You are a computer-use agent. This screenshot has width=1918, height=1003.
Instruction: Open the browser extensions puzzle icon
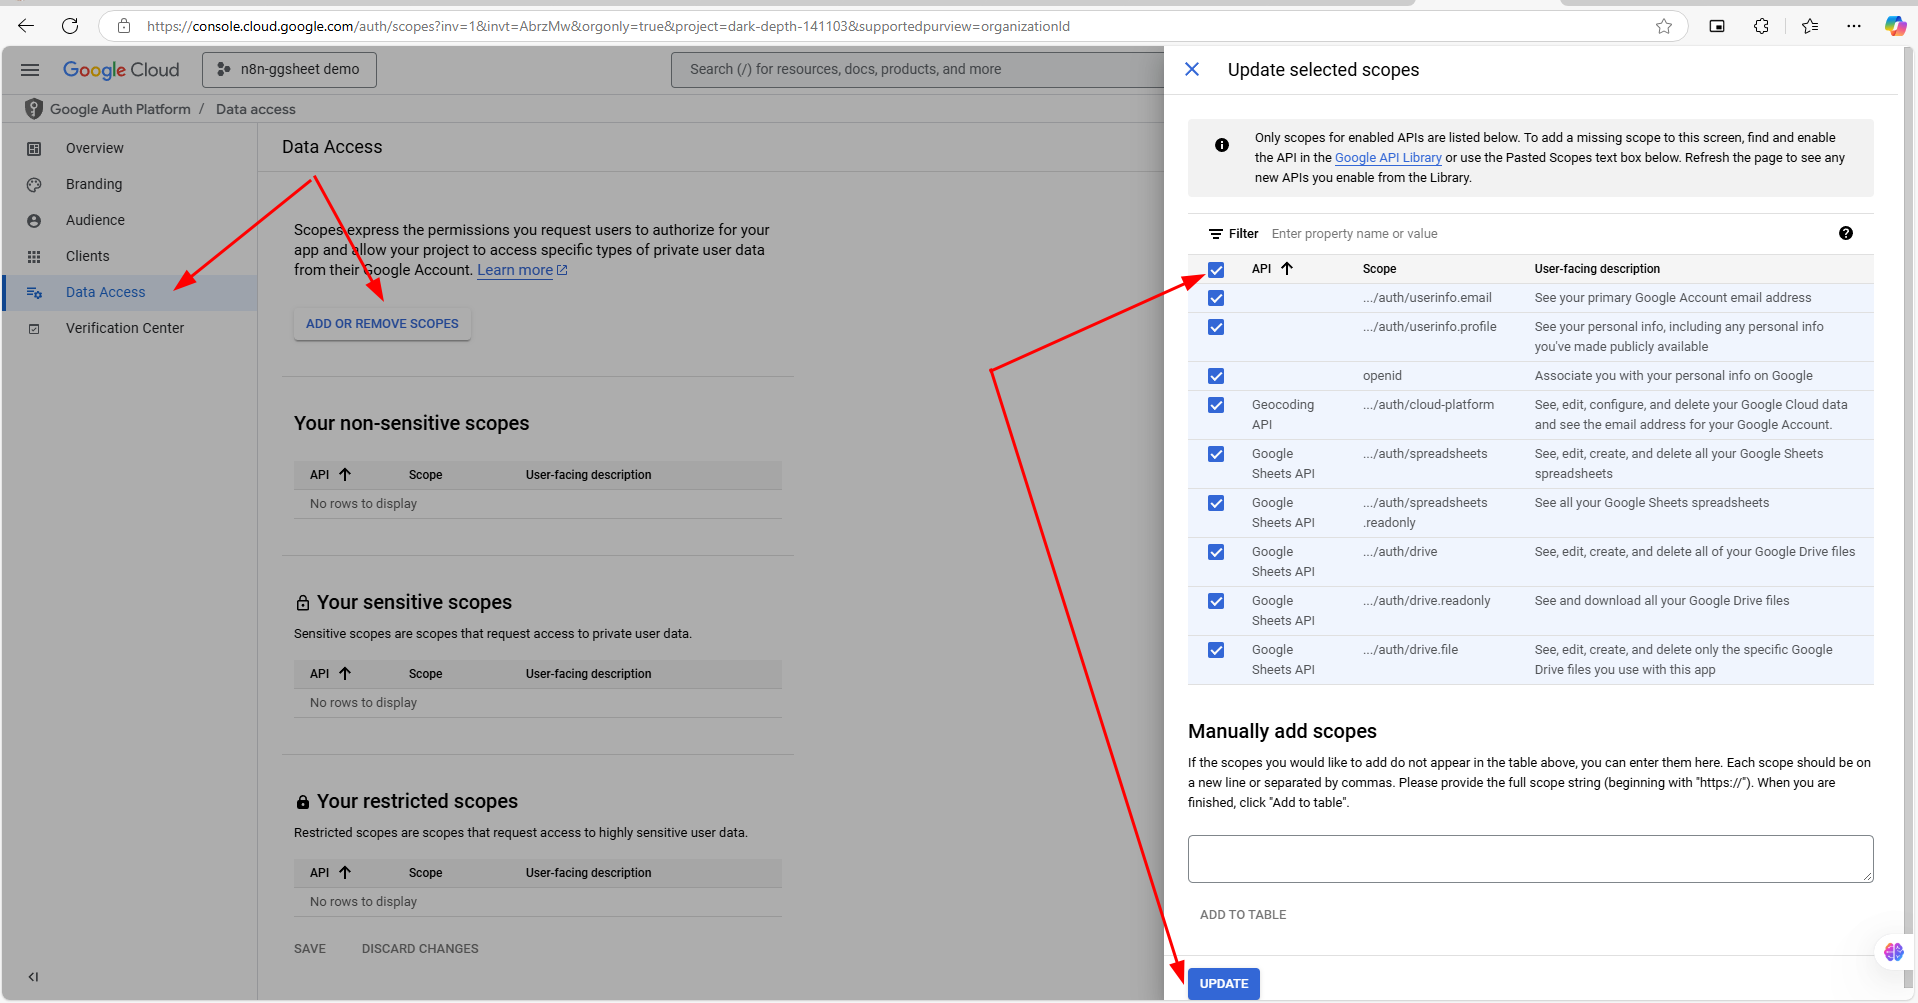pyautogui.click(x=1762, y=26)
